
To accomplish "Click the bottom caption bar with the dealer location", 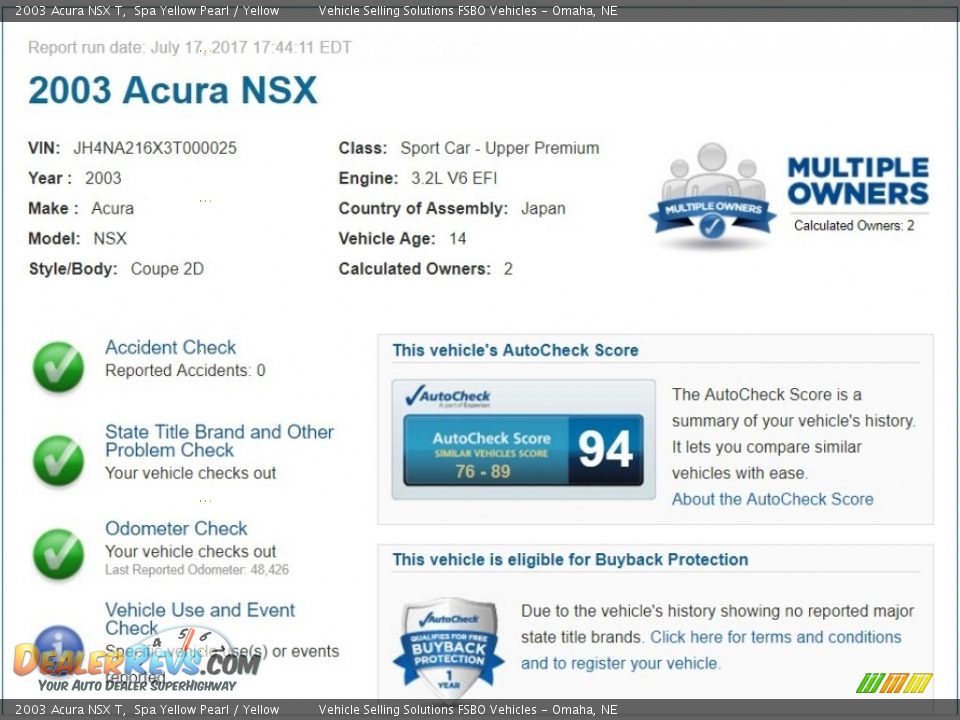I will (x=480, y=710).
